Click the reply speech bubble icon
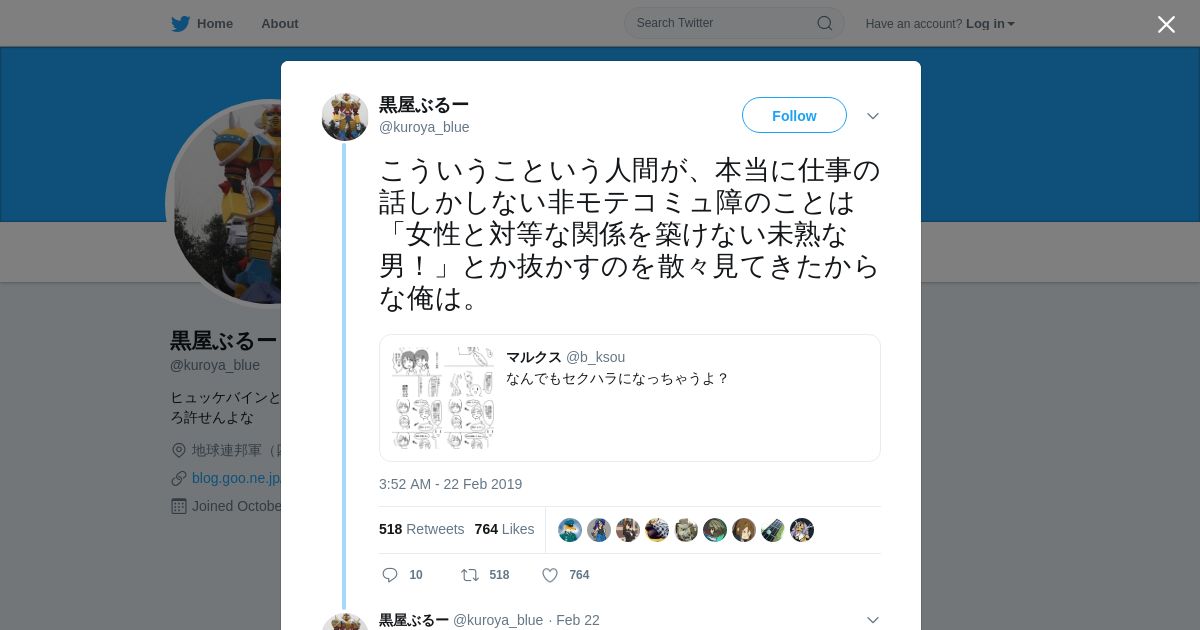The height and width of the screenshot is (630, 1200). point(390,575)
